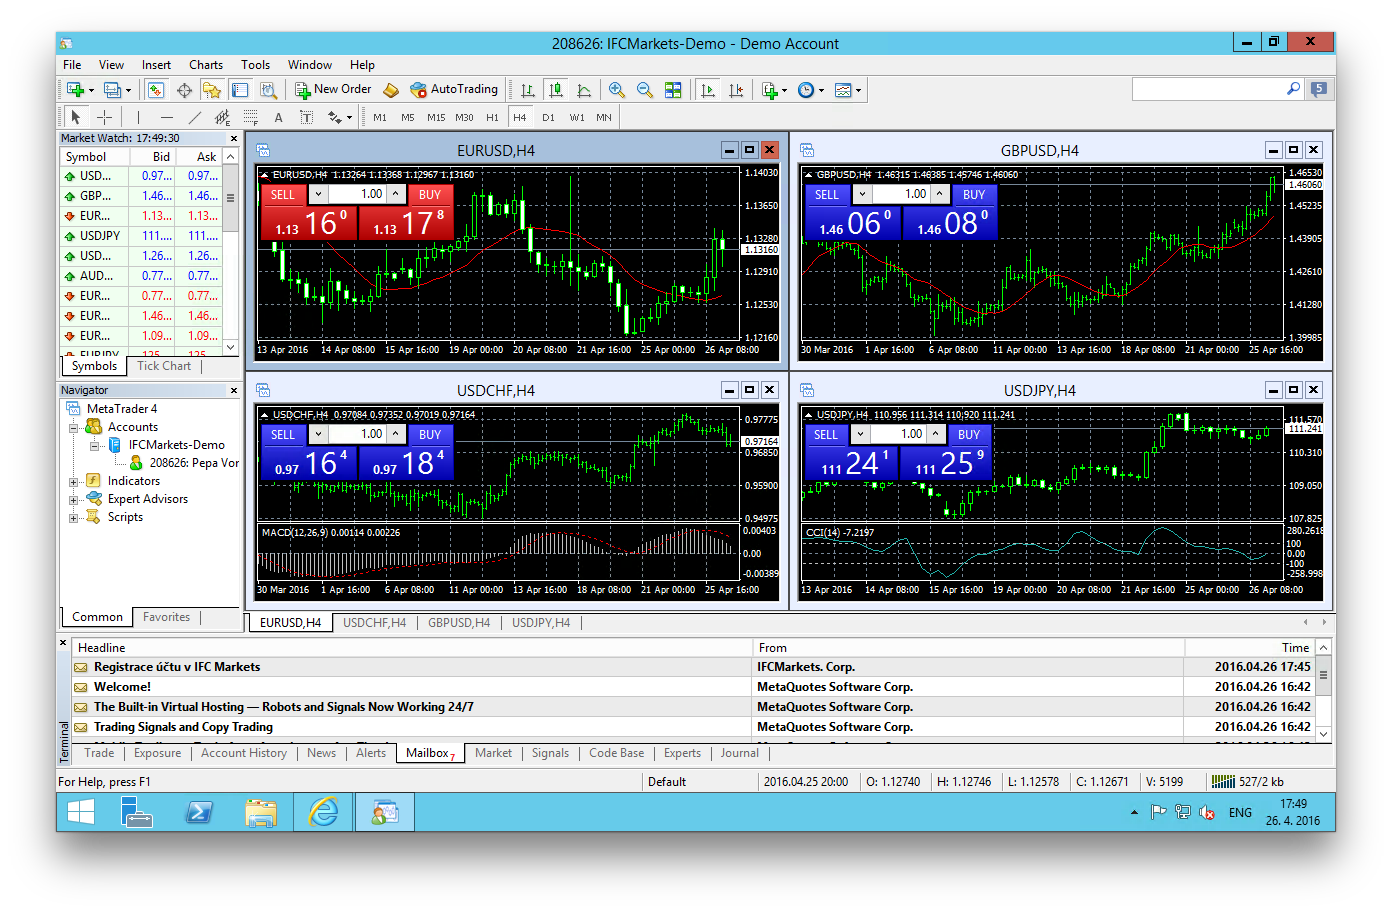Open the Profiles toolbar icon

click(113, 90)
